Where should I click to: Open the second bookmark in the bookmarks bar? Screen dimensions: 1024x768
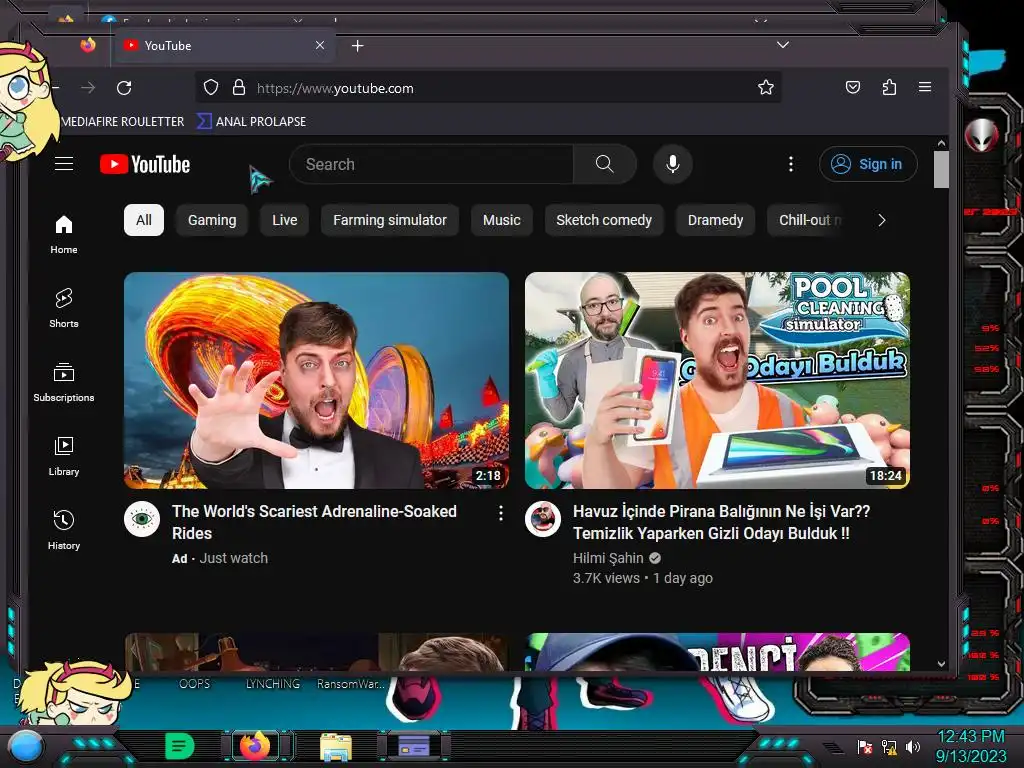pyautogui.click(x=252, y=121)
